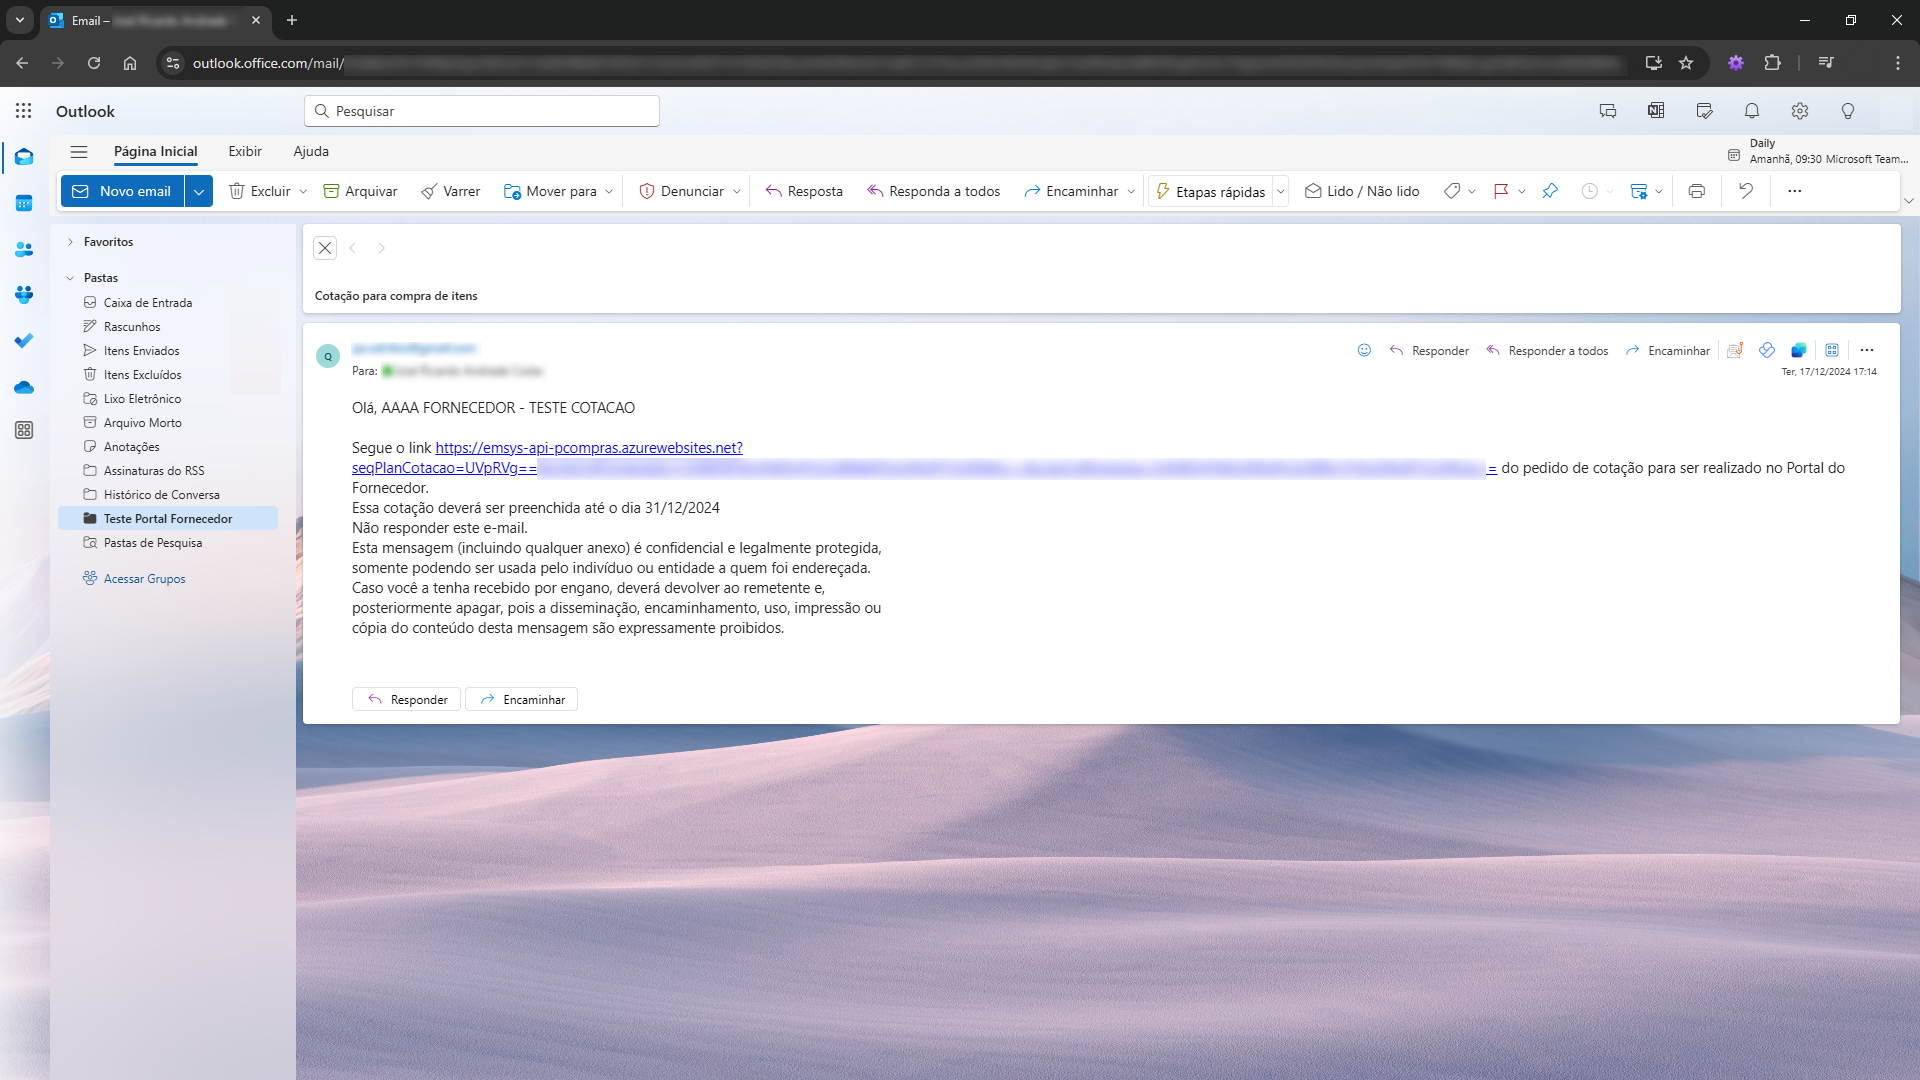Expand the Novo email dropdown arrow
The height and width of the screenshot is (1080, 1920).
point(199,191)
